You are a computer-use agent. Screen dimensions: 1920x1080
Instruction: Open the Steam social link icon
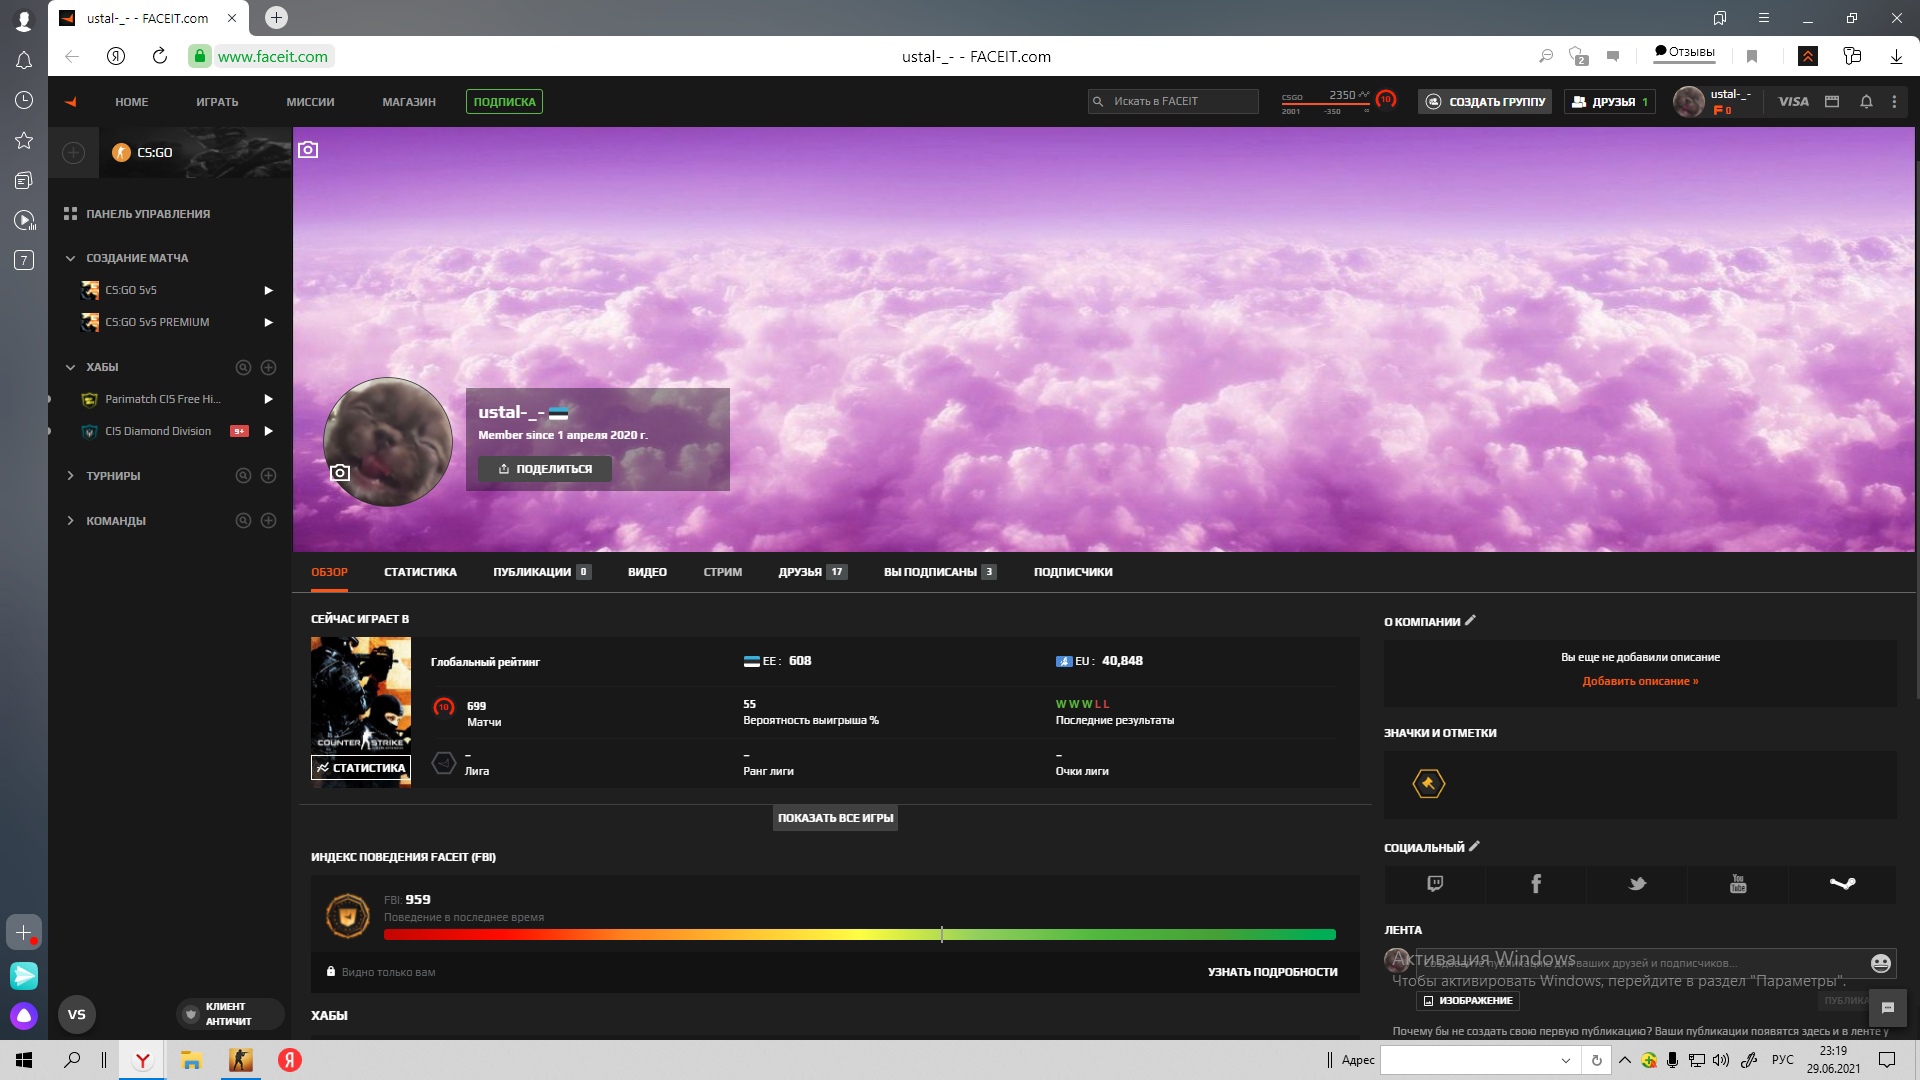(x=1842, y=883)
